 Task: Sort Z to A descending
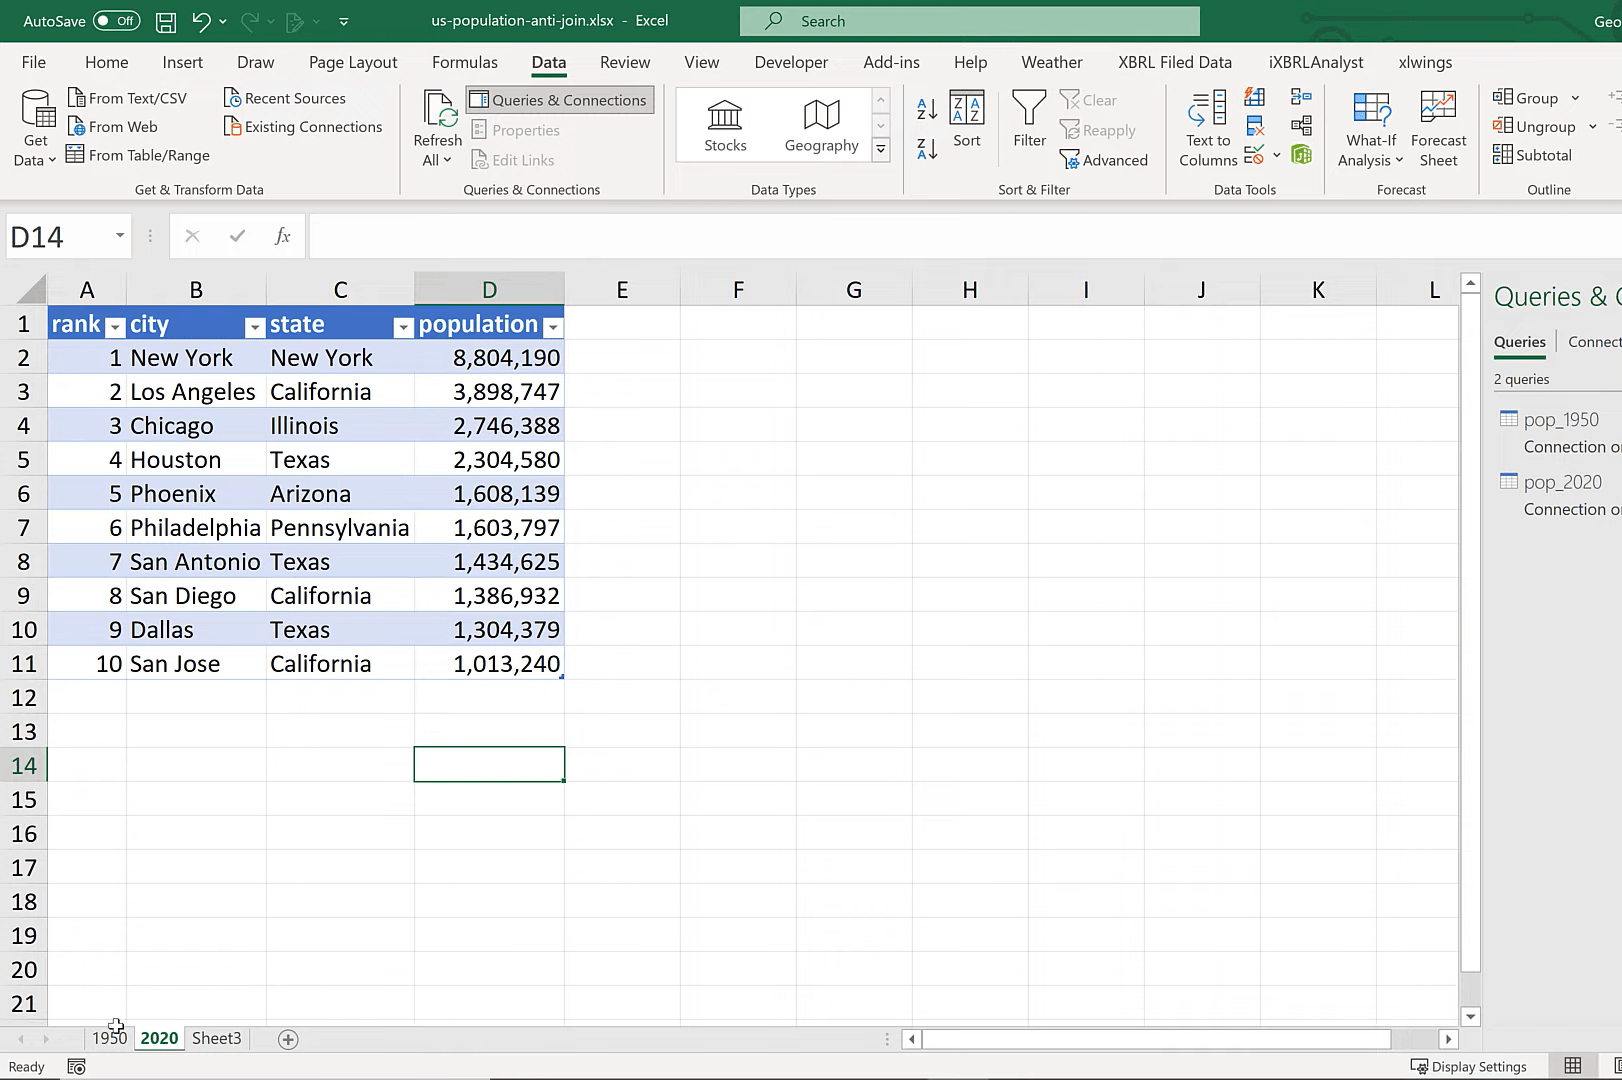(927, 148)
